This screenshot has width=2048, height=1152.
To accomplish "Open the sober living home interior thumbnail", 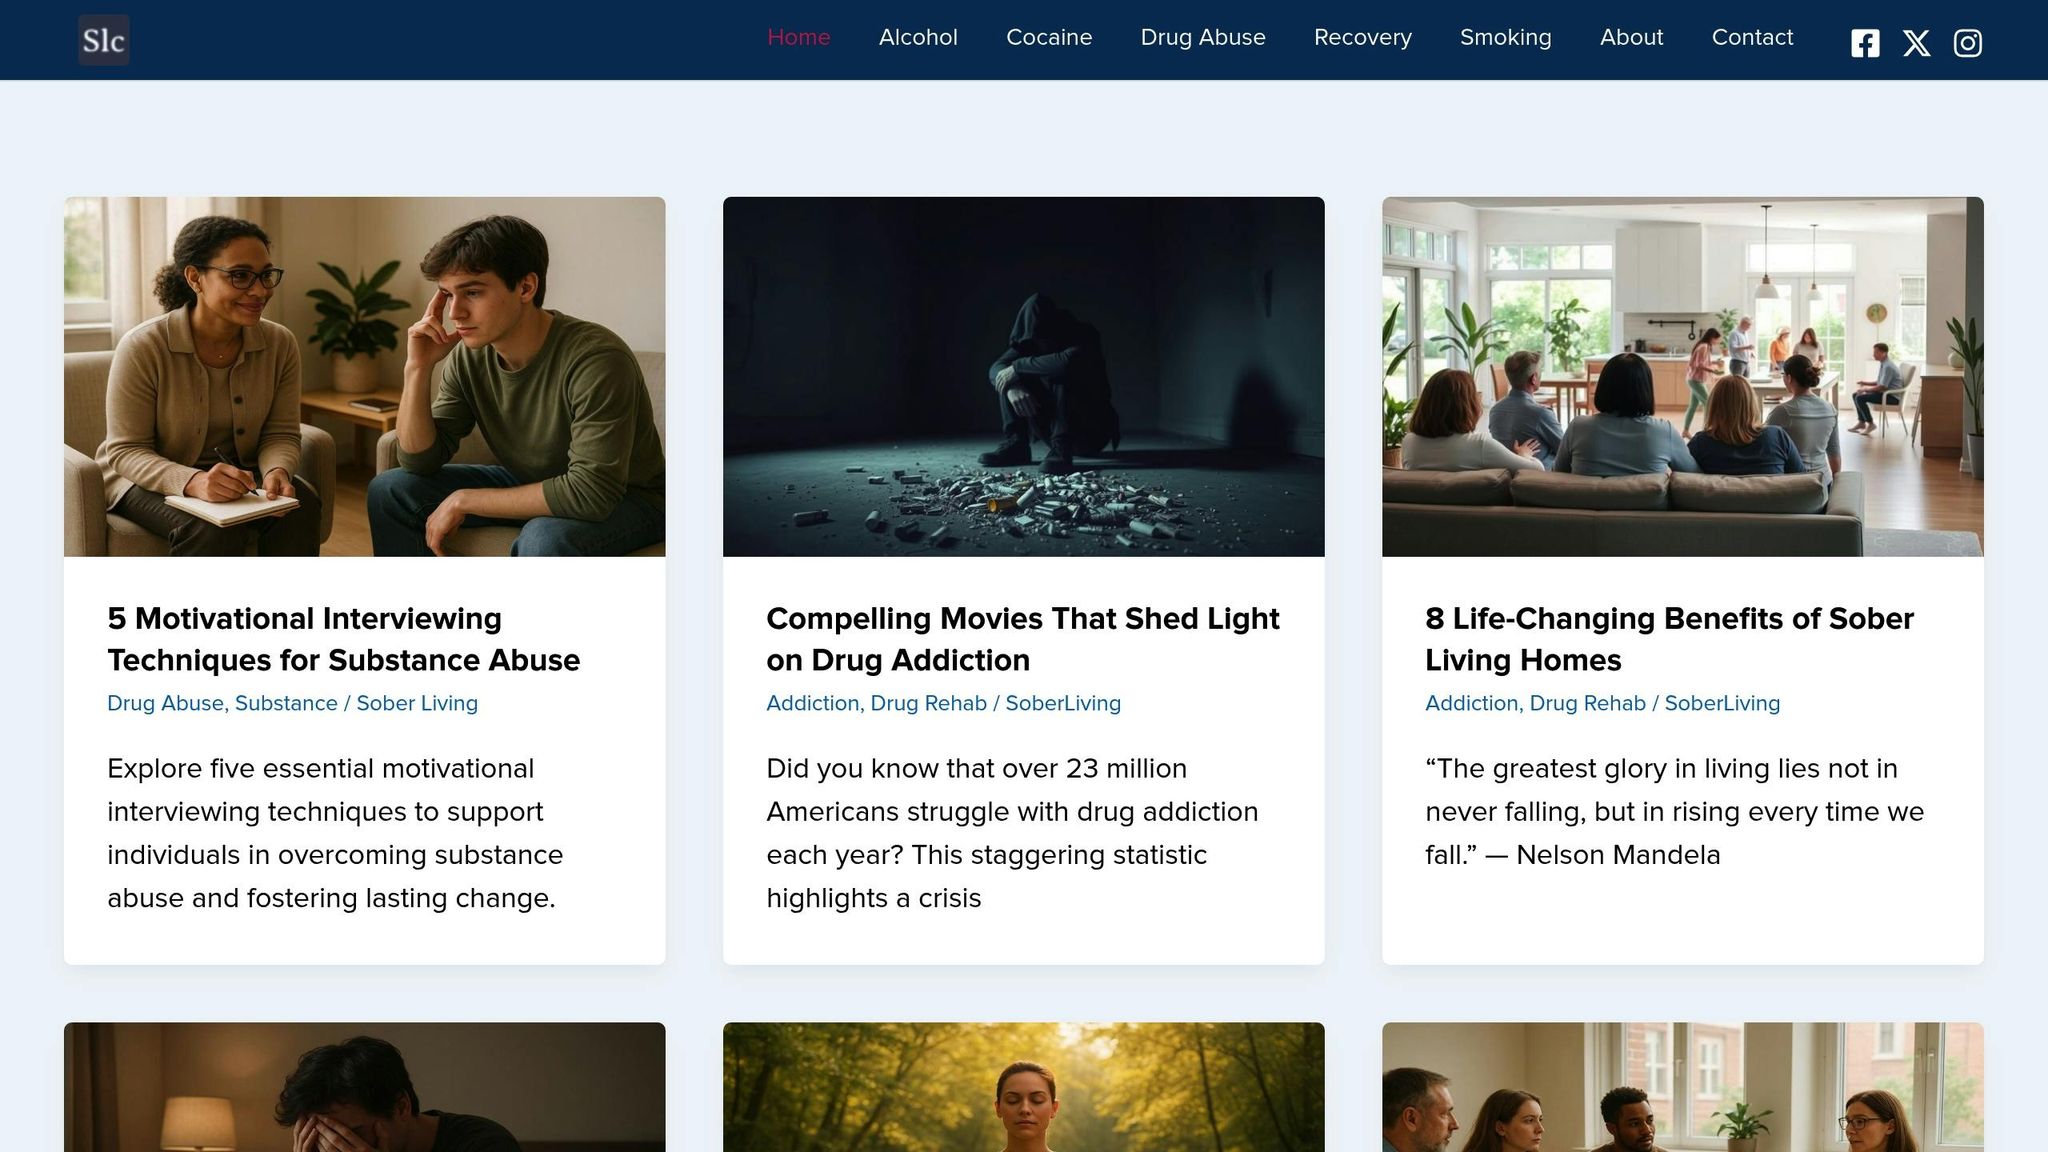I will (1683, 377).
